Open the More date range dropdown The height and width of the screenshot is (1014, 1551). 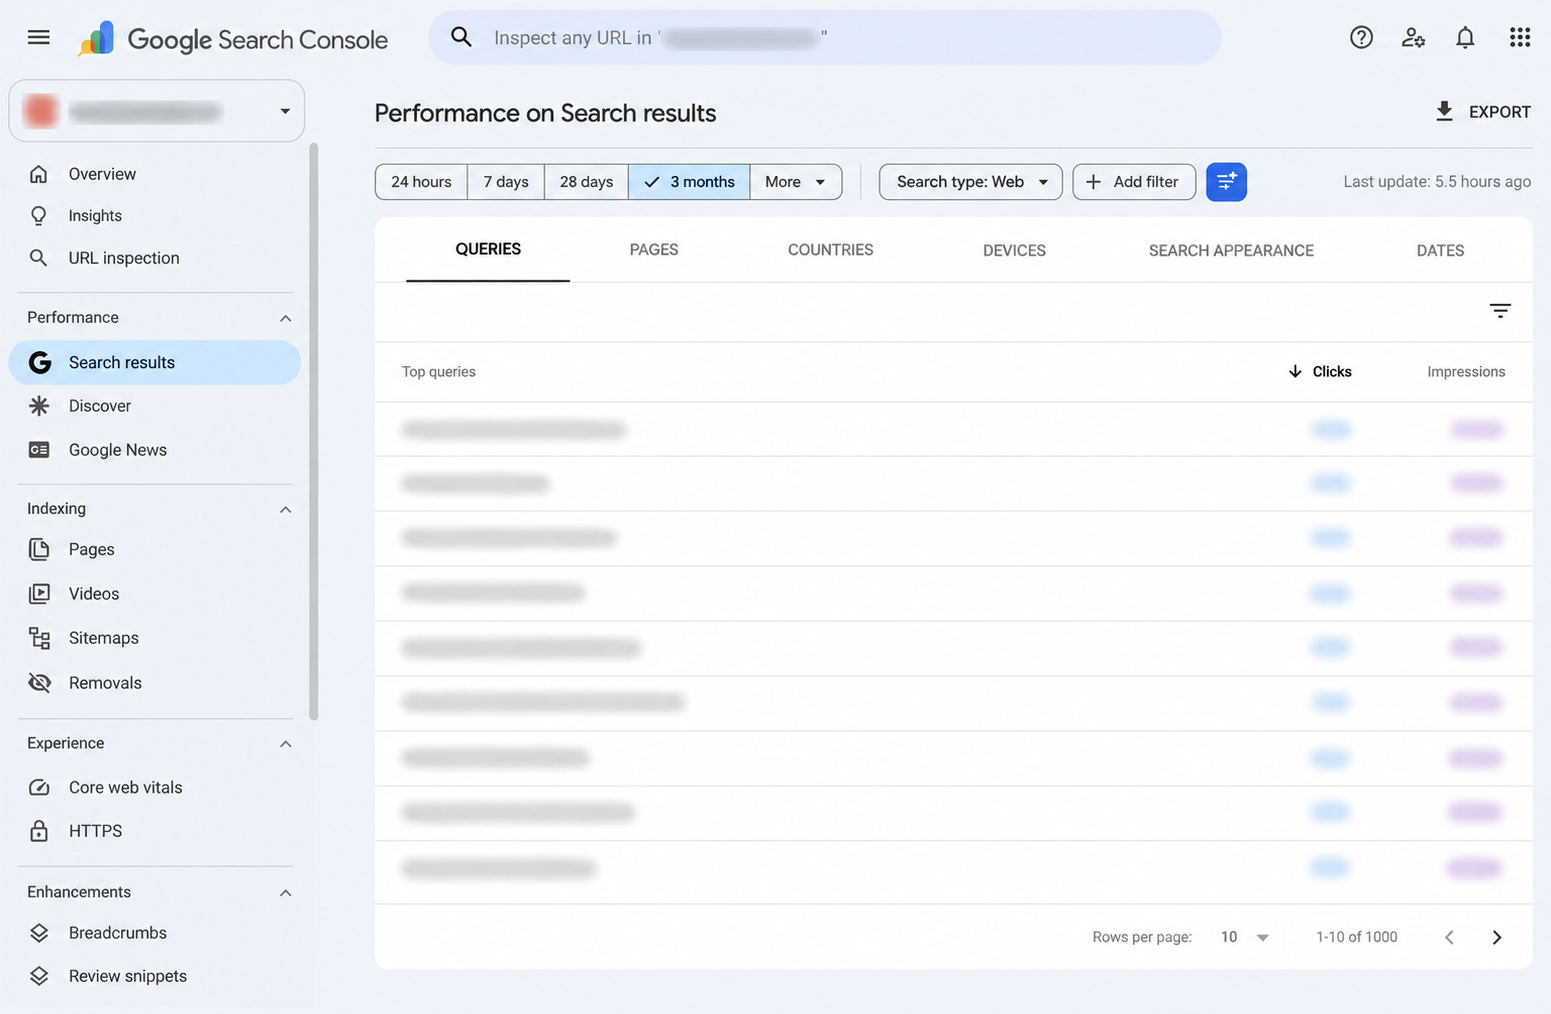(x=796, y=182)
